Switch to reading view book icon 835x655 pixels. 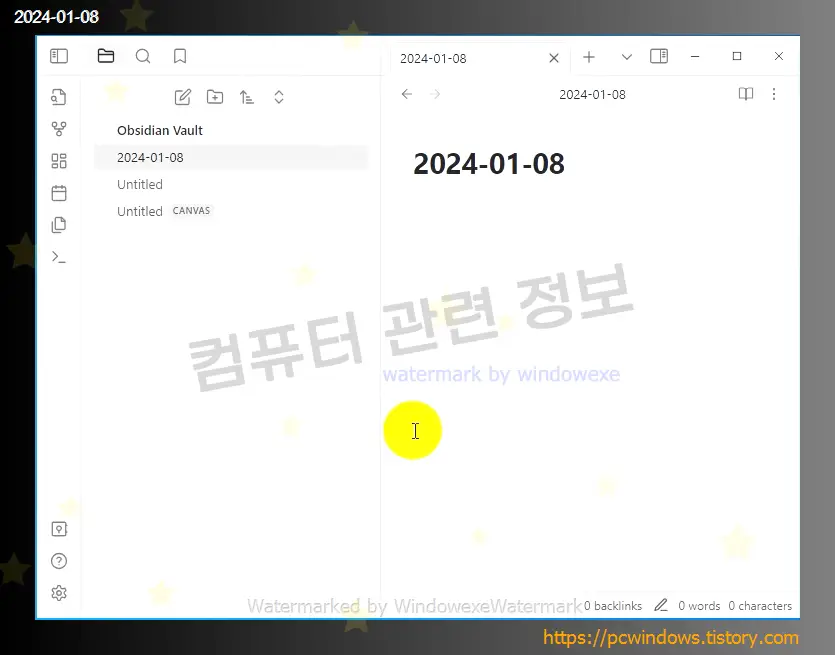point(746,94)
